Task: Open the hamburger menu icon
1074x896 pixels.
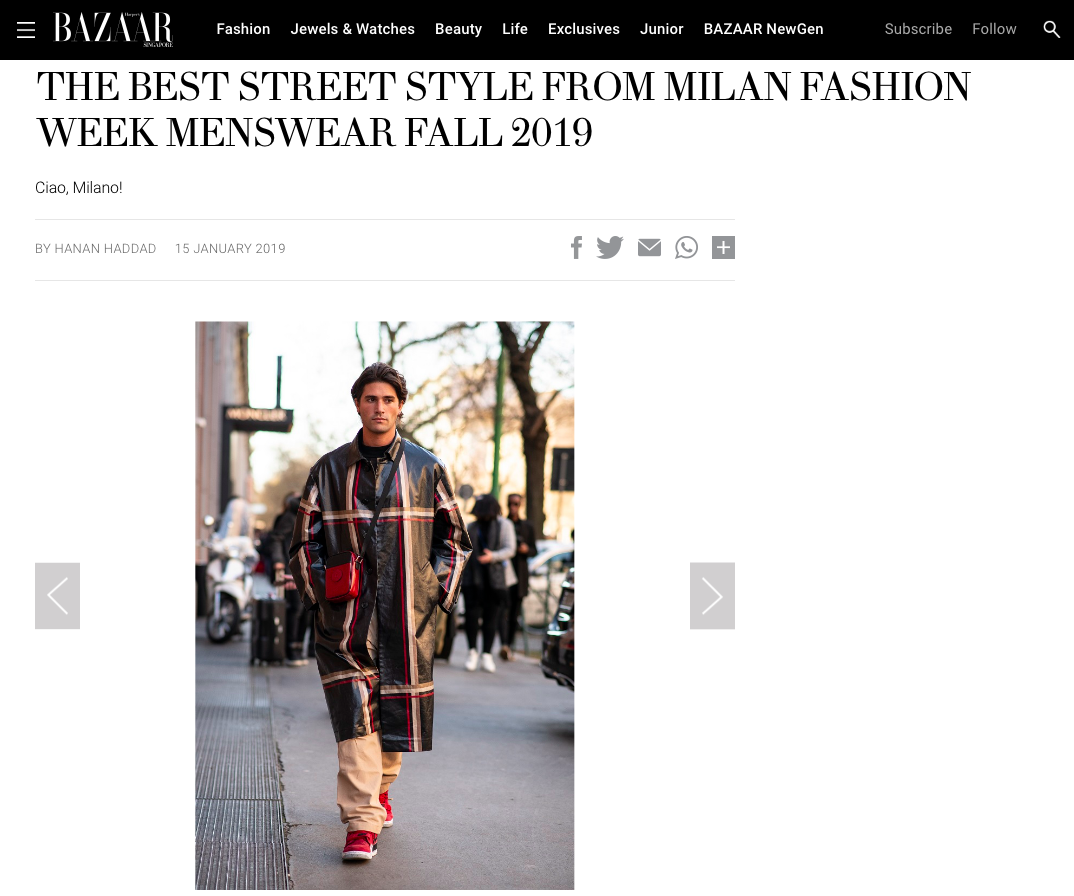Action: pyautogui.click(x=26, y=29)
